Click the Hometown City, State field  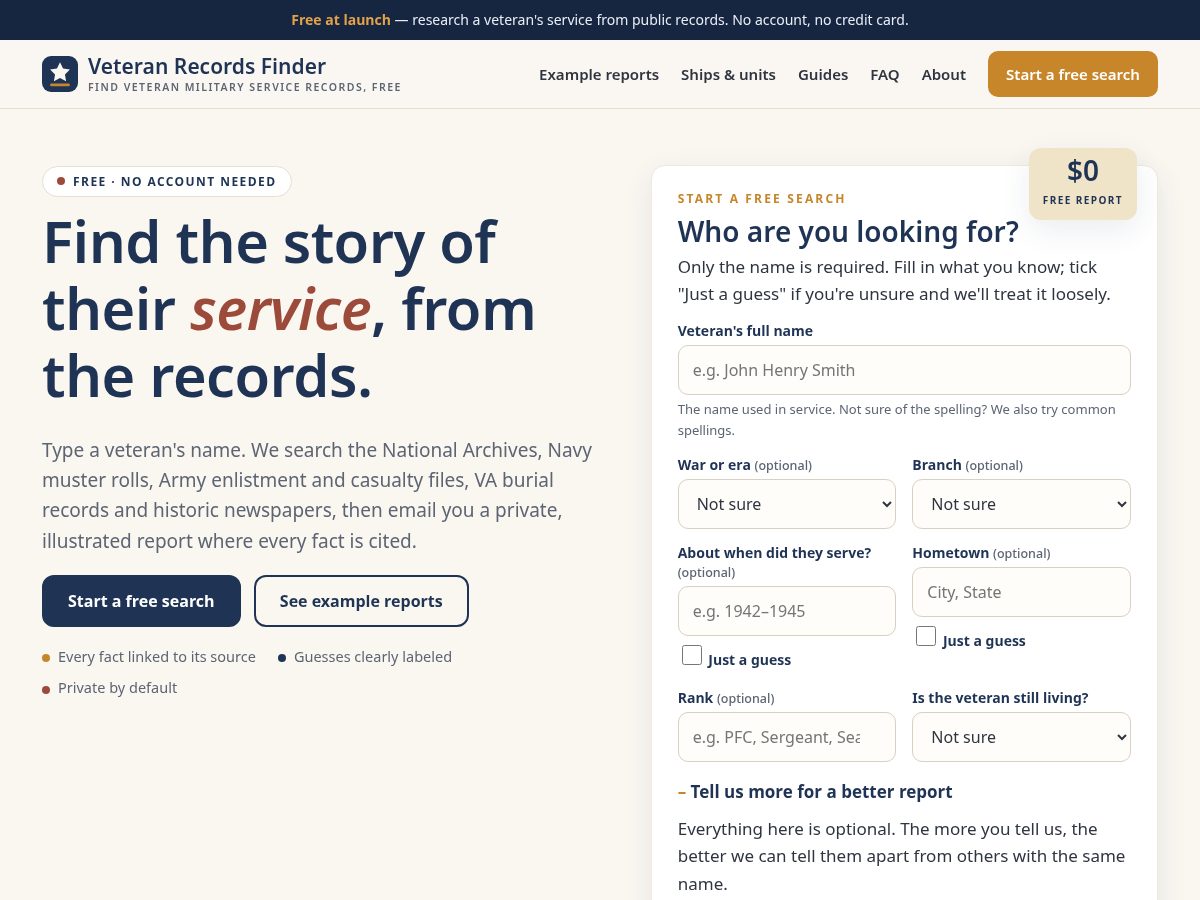point(1021,592)
